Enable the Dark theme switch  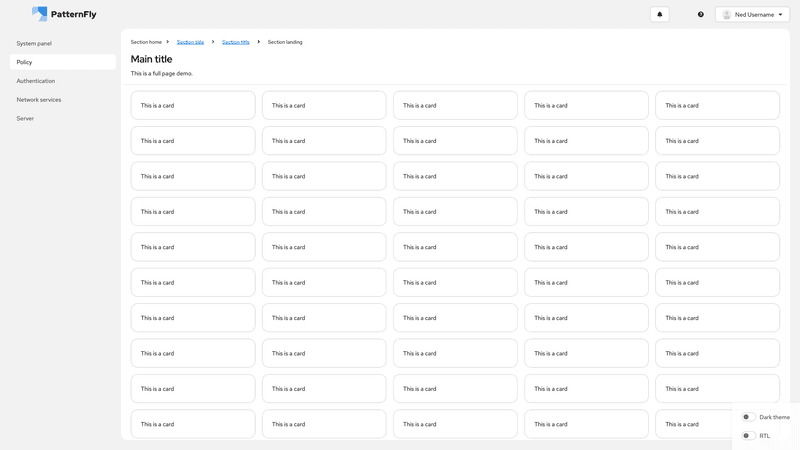pos(748,417)
